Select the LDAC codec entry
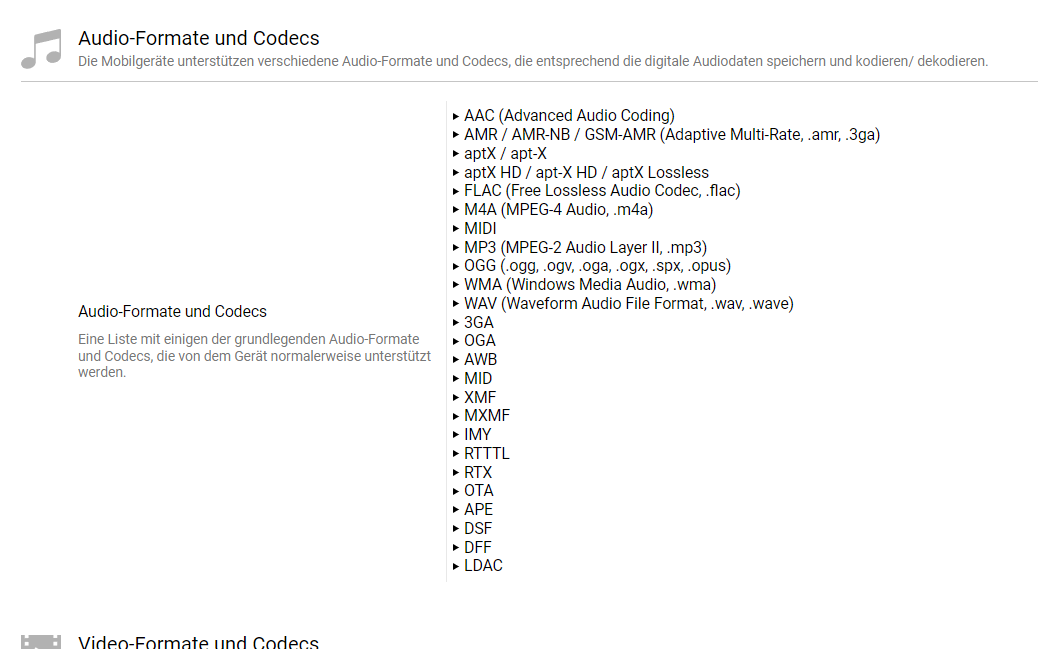The height and width of the screenshot is (649, 1038). coord(483,566)
